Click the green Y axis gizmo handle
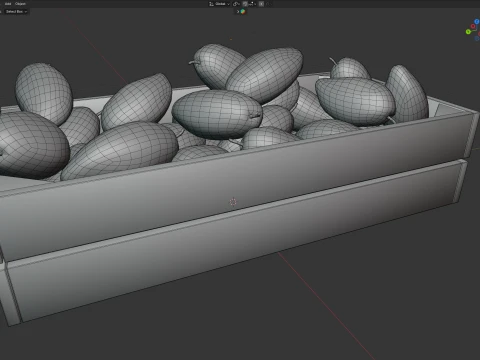 pyautogui.click(x=468, y=32)
